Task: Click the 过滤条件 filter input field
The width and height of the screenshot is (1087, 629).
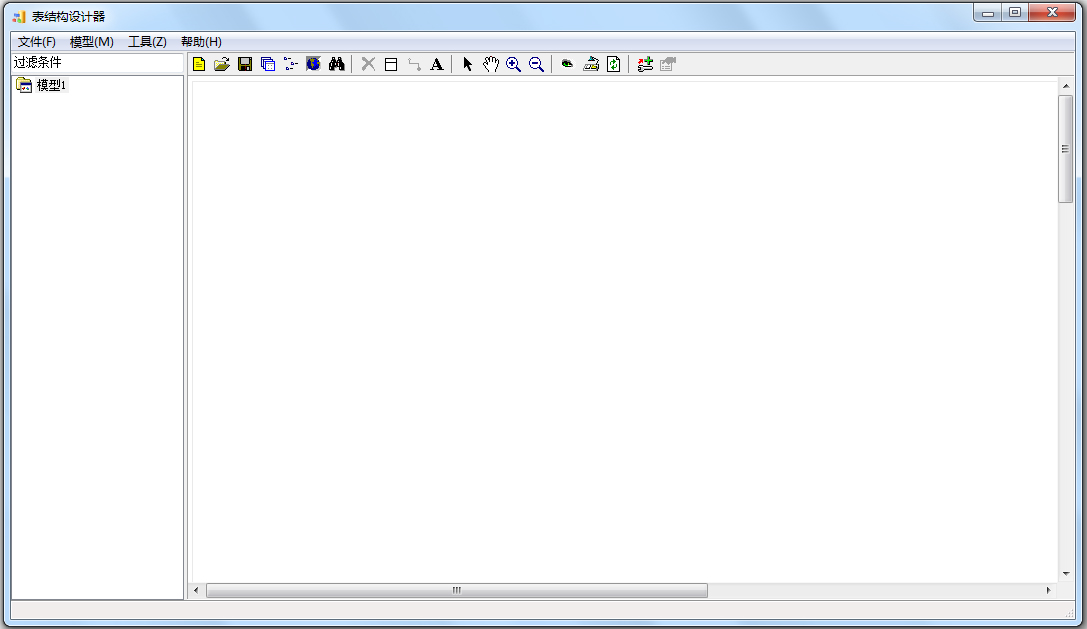Action: [x=97, y=62]
